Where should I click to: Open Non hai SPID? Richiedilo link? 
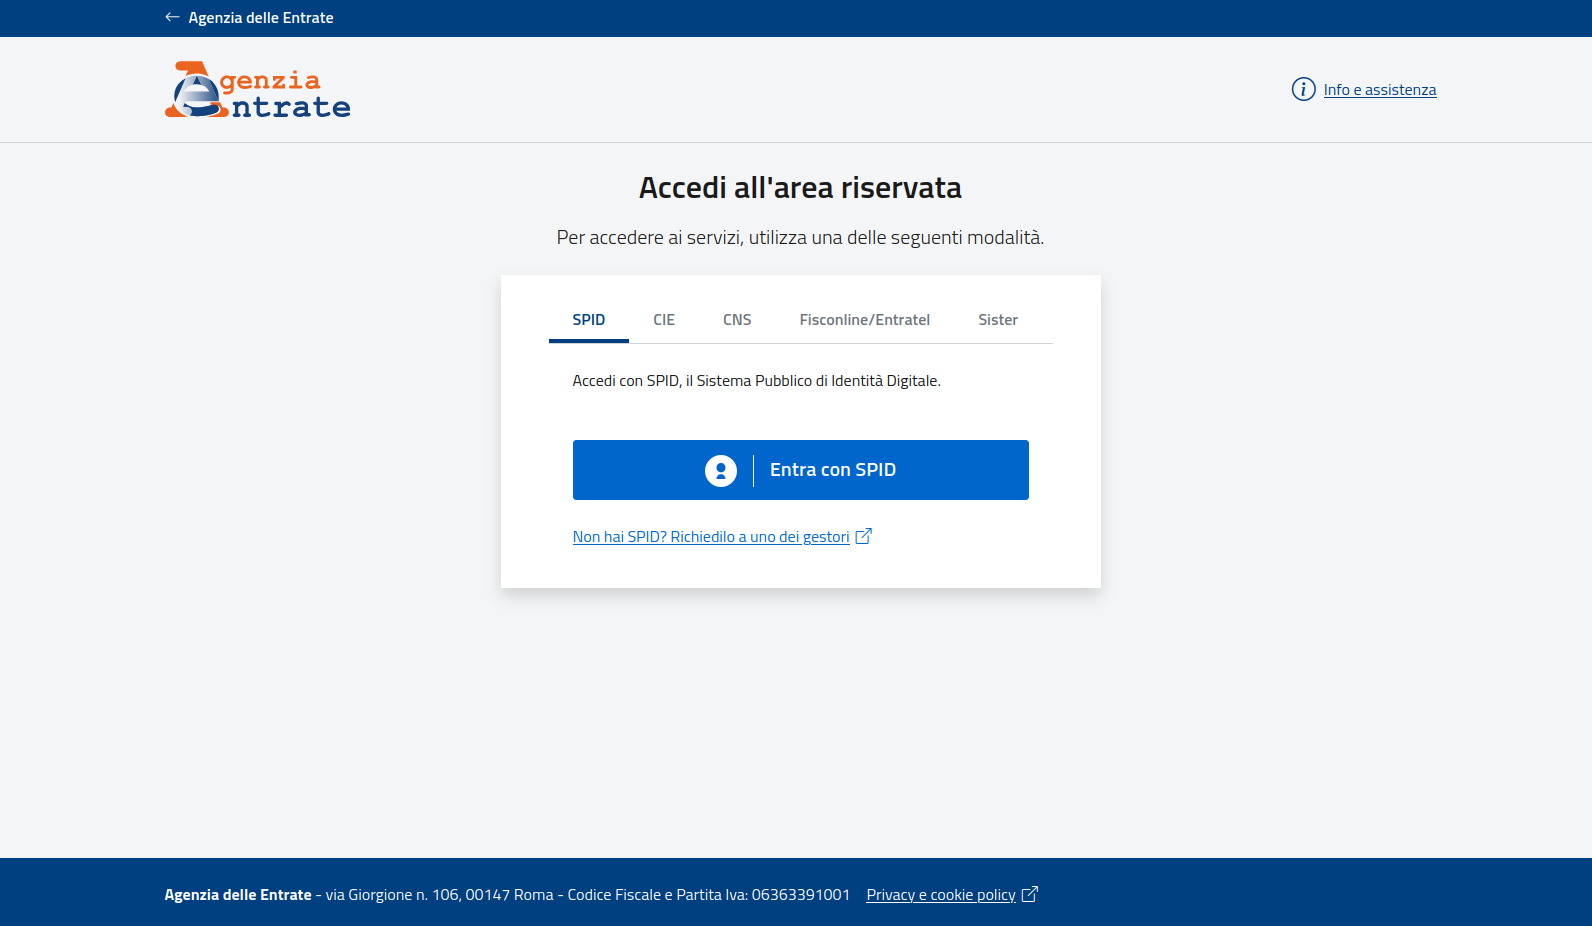[x=711, y=537]
